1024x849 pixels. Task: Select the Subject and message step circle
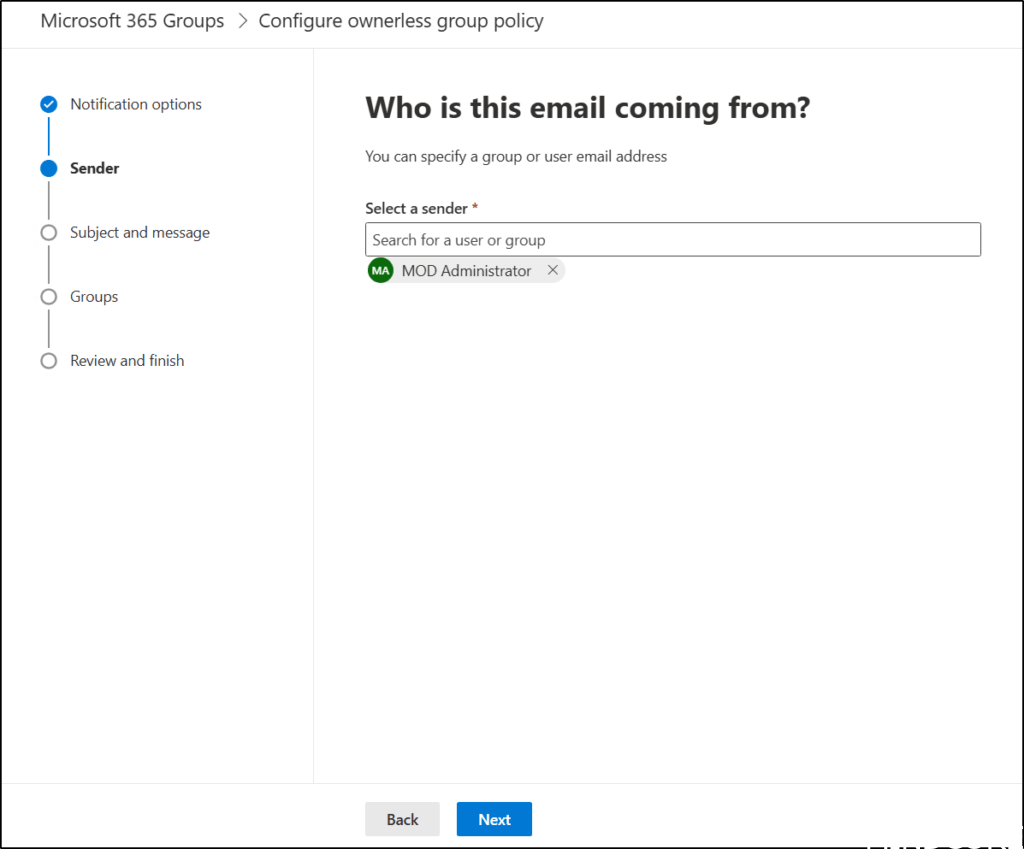(x=48, y=233)
